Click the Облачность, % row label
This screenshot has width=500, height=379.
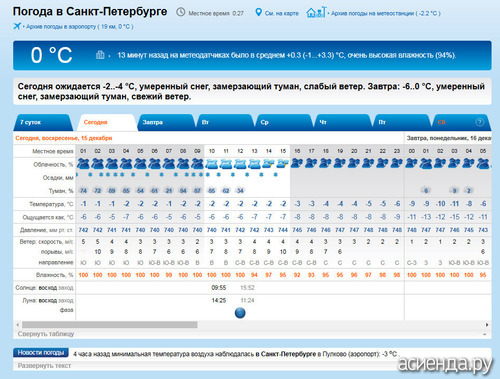point(53,165)
